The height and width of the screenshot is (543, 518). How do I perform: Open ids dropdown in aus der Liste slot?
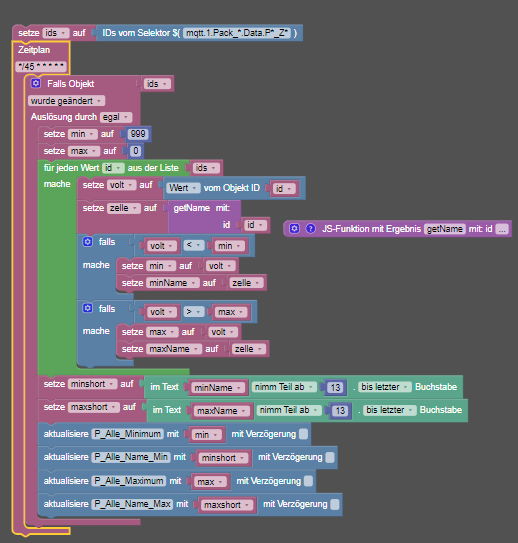click(x=206, y=168)
